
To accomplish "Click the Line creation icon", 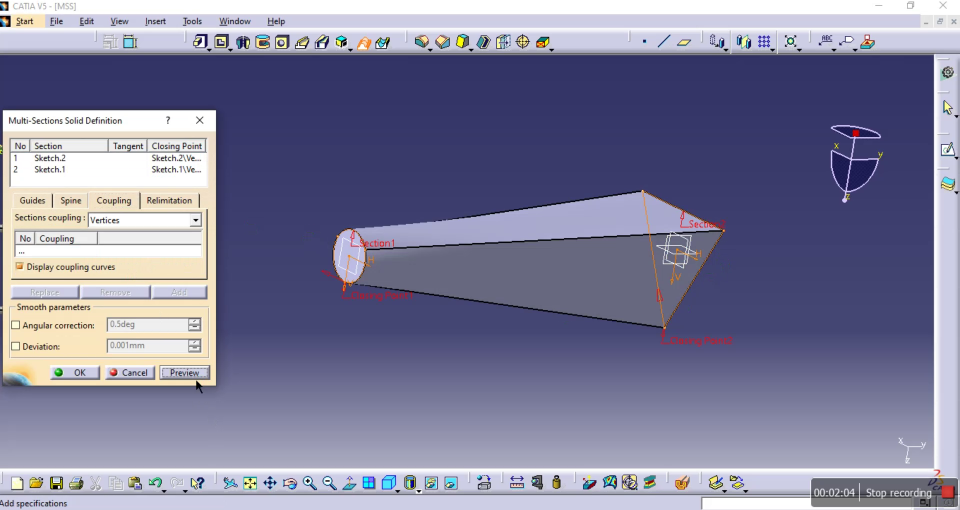I will 664,42.
